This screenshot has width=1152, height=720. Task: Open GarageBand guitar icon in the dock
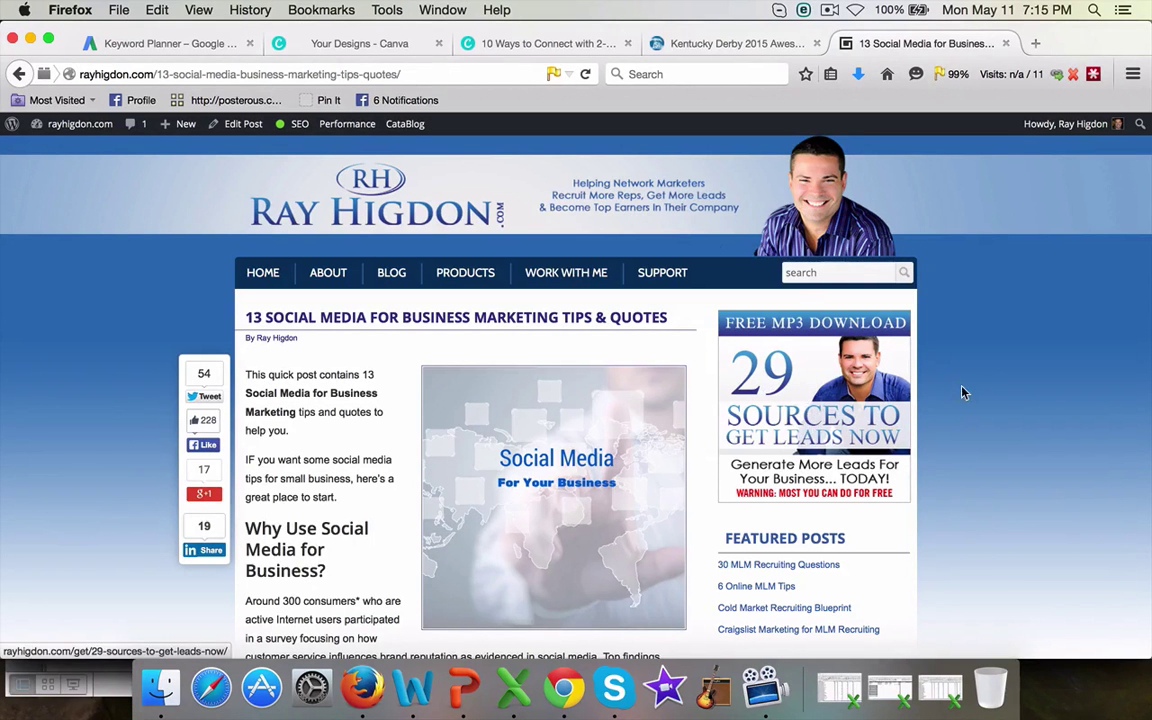(x=713, y=688)
